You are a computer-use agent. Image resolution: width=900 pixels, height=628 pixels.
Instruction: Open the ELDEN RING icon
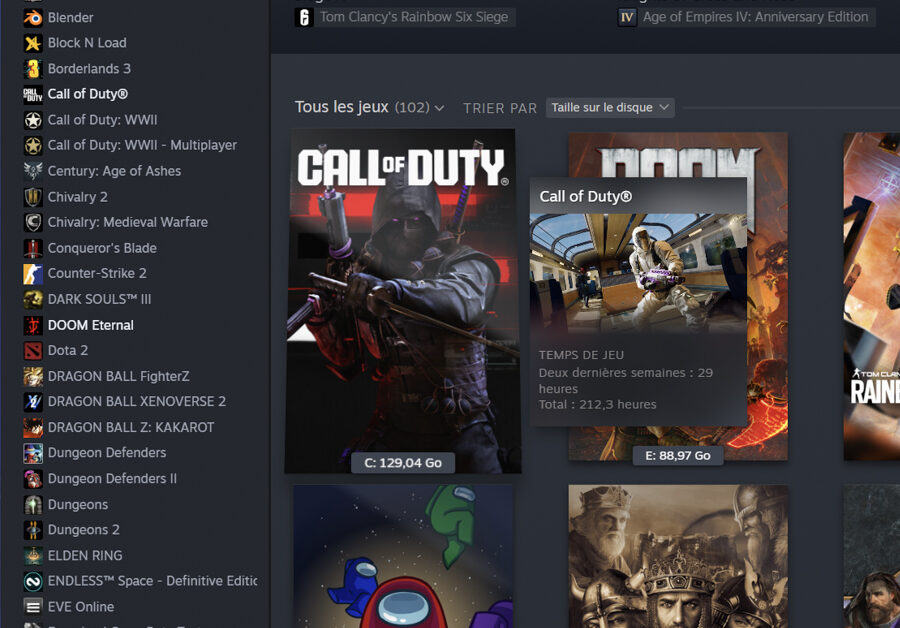point(33,556)
